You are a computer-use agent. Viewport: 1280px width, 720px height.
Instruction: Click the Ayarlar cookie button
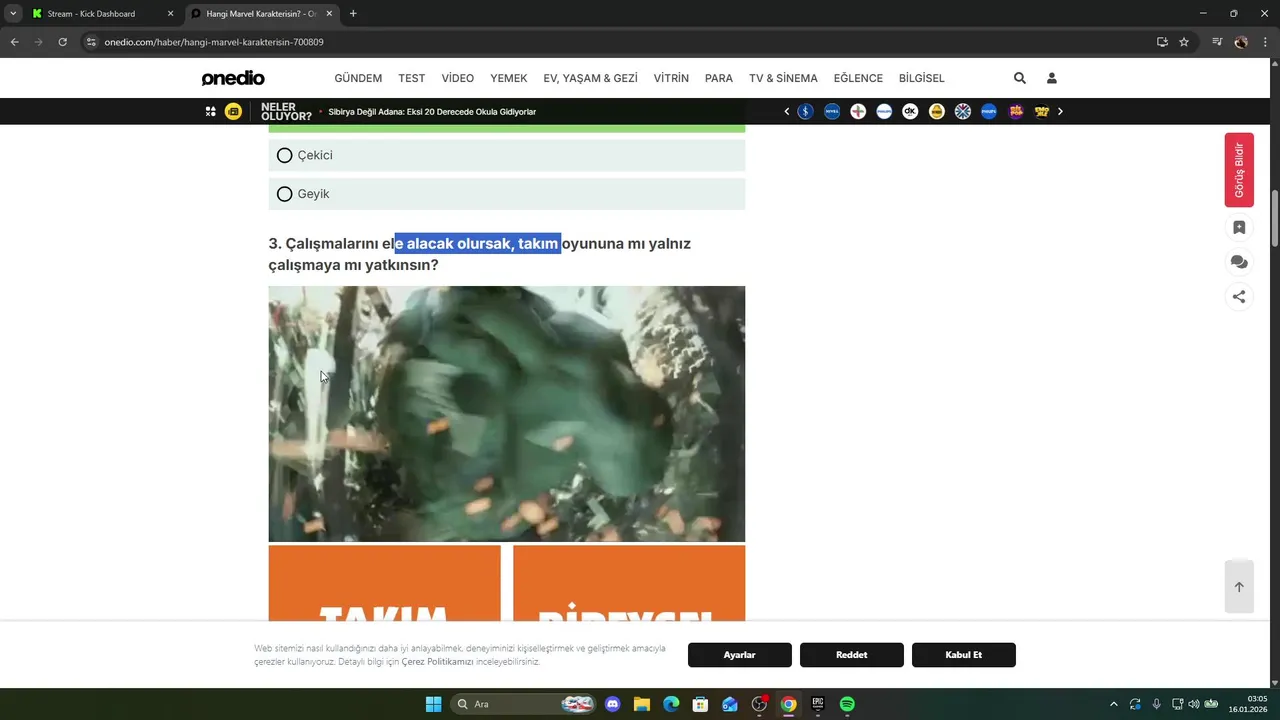740,655
